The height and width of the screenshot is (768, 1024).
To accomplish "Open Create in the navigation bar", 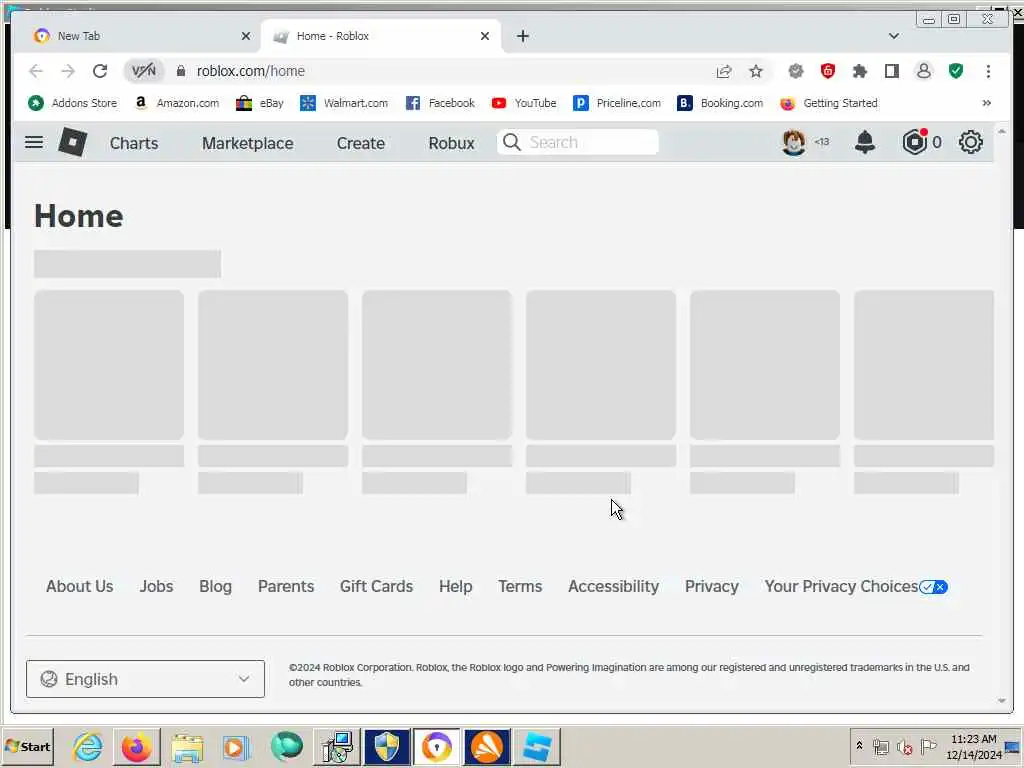I will pos(360,143).
